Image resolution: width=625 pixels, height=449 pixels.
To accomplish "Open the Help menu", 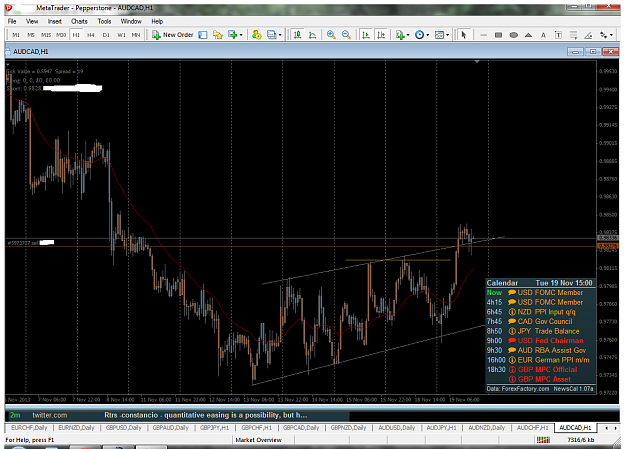I will pos(157,22).
